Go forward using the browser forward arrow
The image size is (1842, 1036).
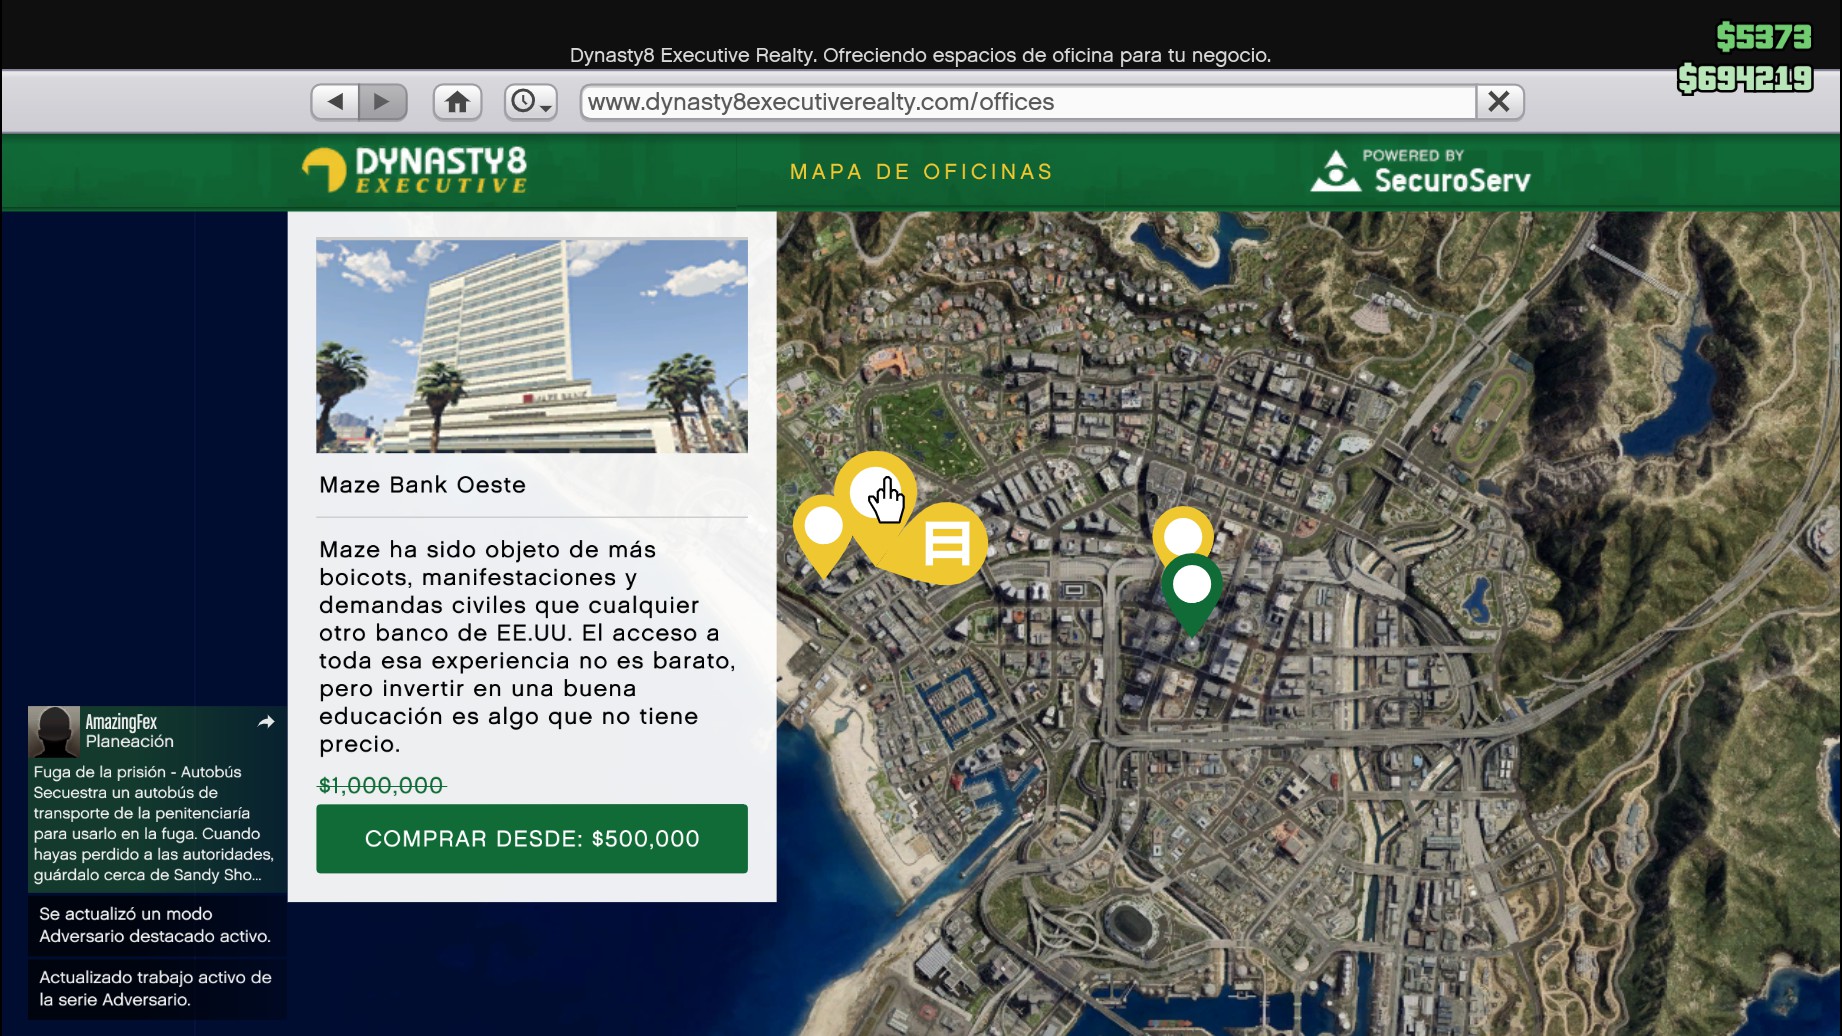coord(382,102)
